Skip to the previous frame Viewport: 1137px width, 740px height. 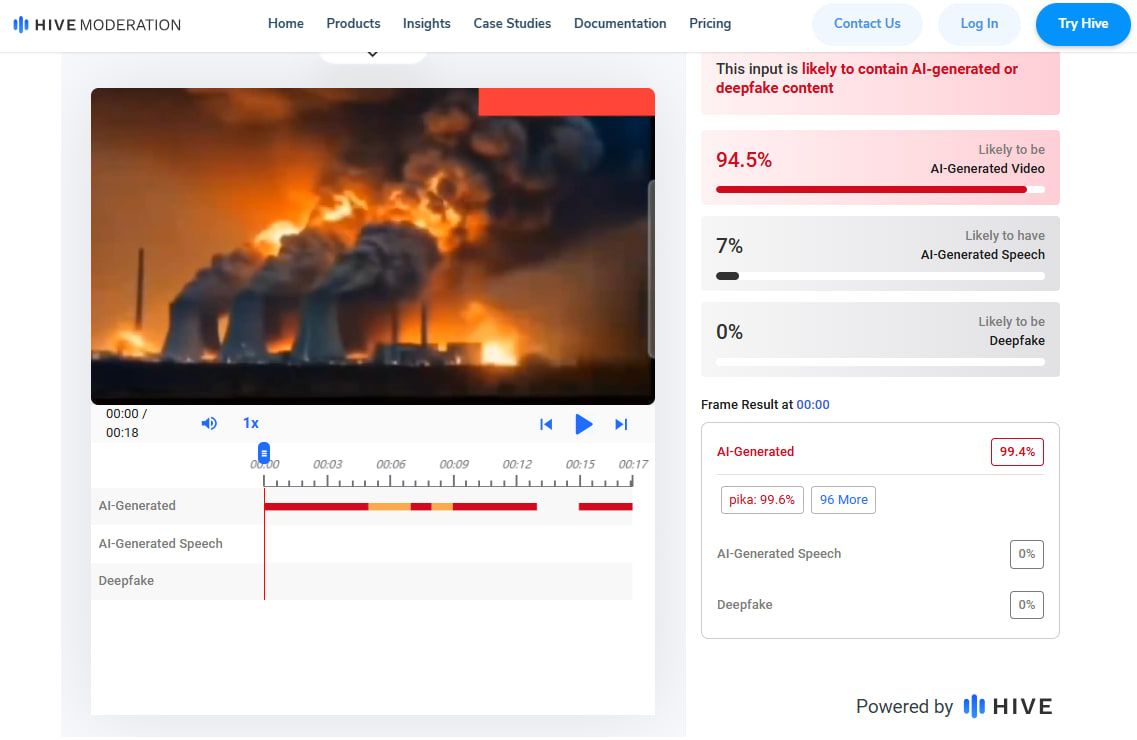[x=546, y=424]
